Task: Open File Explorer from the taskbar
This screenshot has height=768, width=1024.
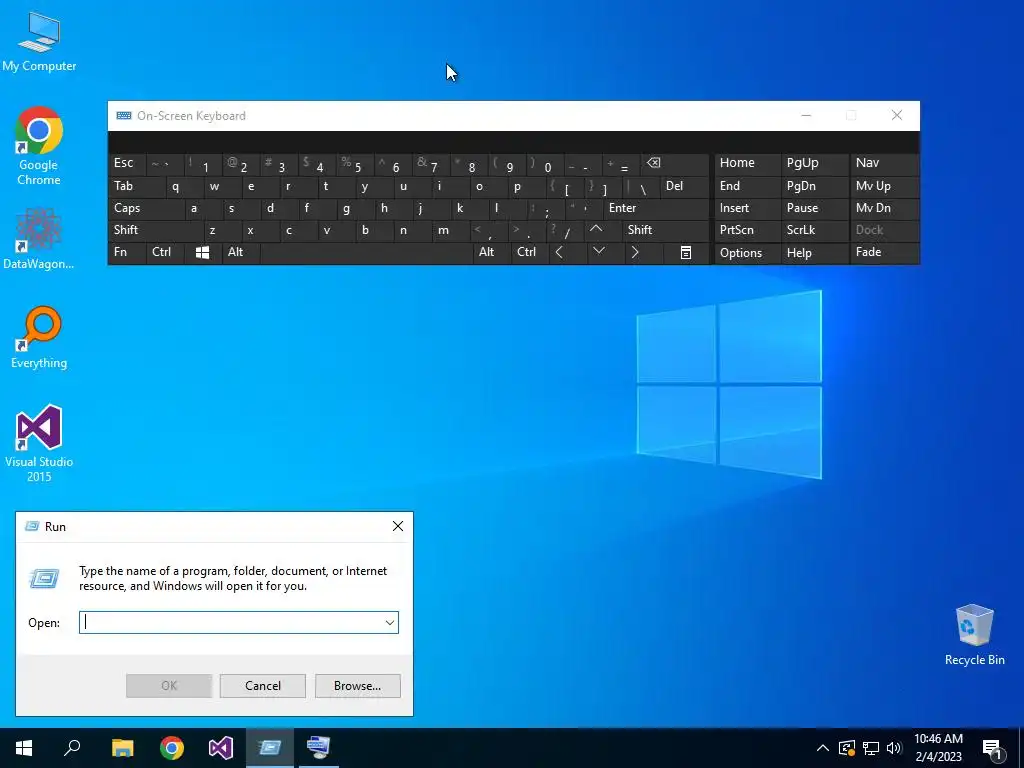Action: 122,748
